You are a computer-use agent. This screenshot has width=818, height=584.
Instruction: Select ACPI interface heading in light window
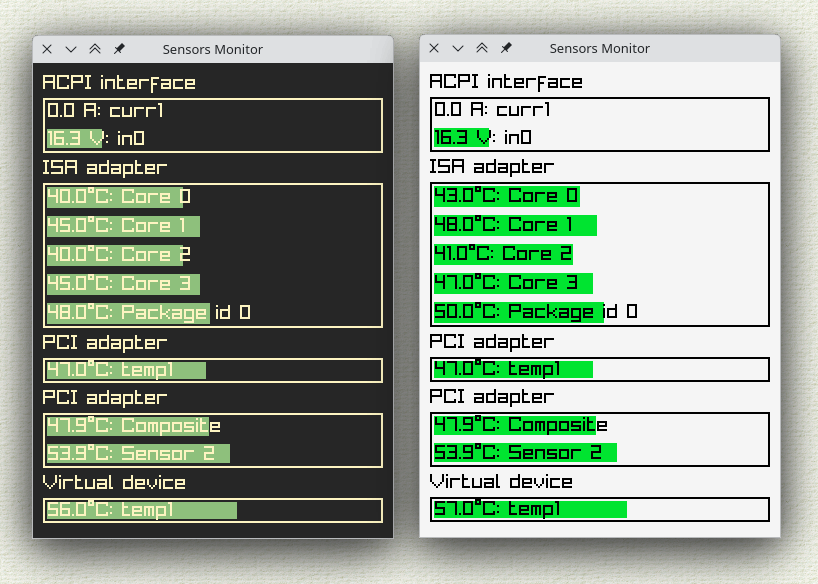click(x=506, y=82)
